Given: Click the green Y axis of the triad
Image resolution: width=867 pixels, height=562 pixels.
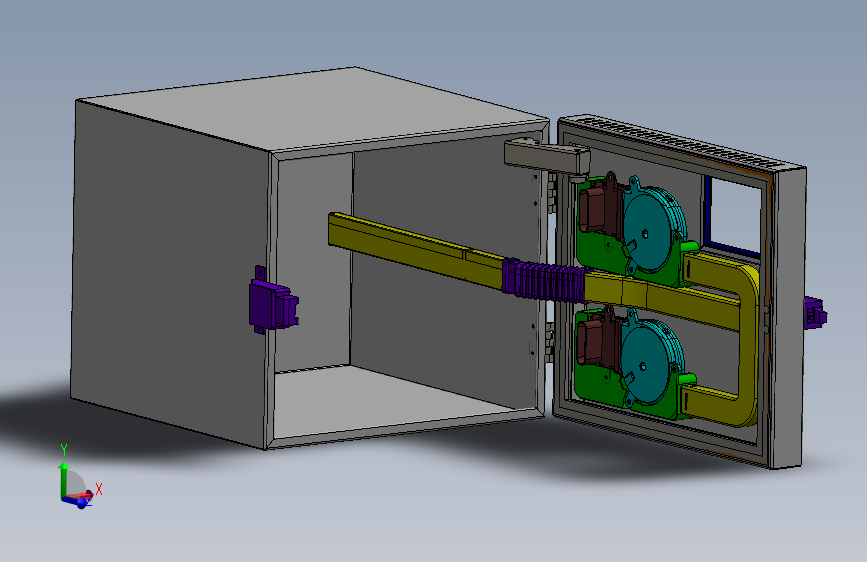Looking at the screenshot, I should click(x=64, y=479).
